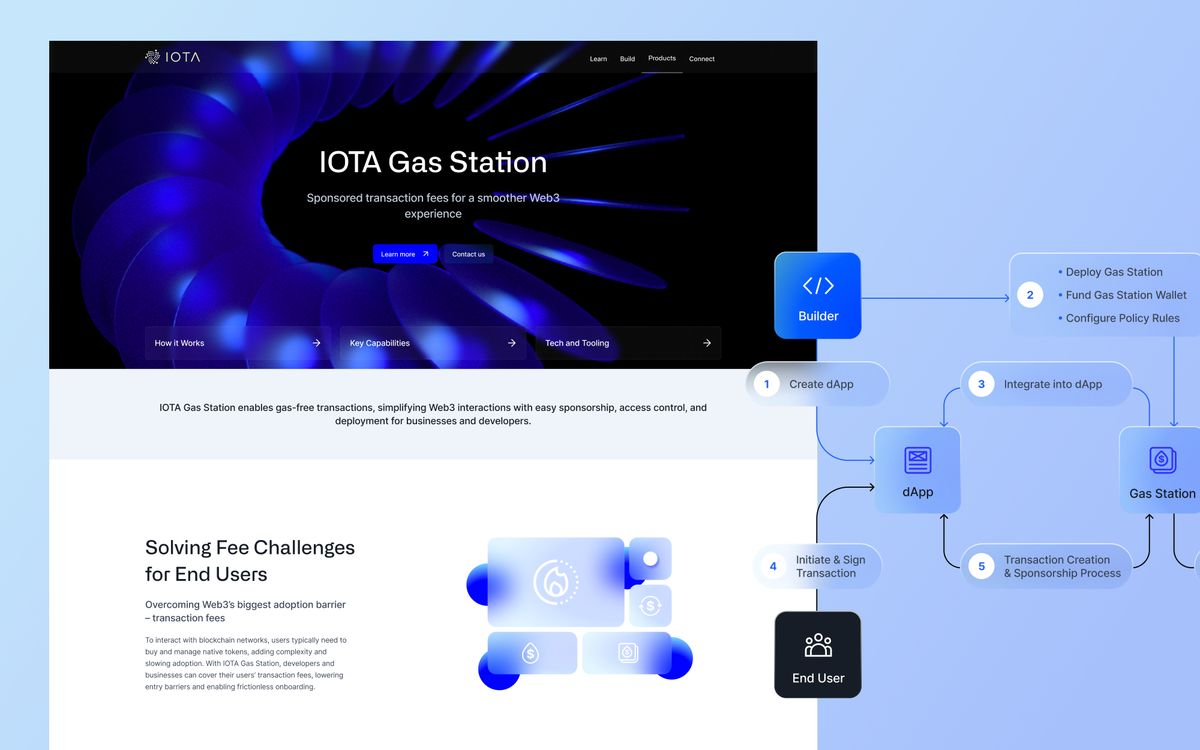Click the gas-free transactions description paragraph

coord(433,414)
